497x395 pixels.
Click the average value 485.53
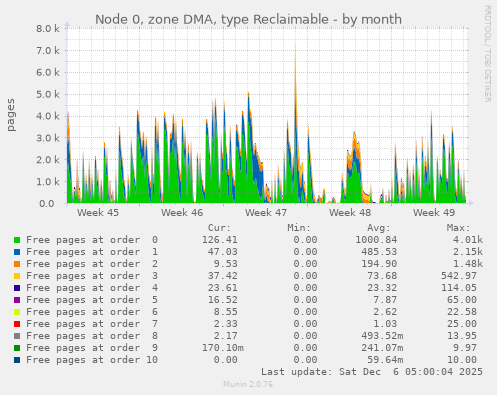379,252
